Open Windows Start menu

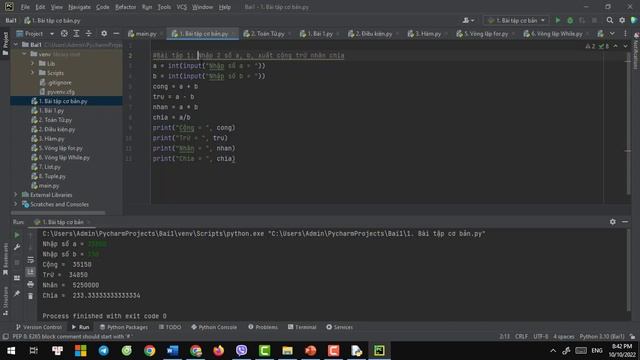tap(11, 351)
